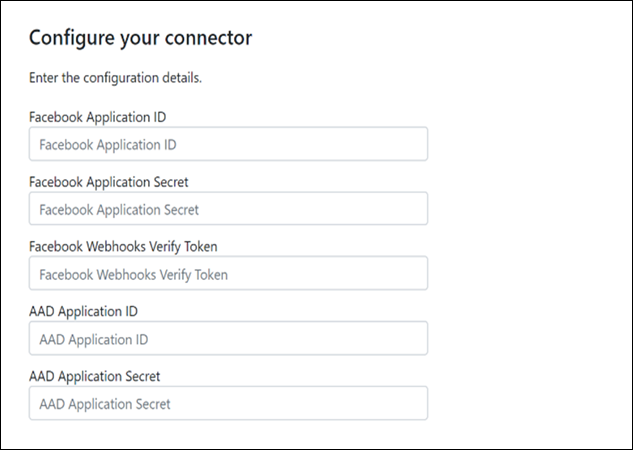Select the Facebook Webhooks Verify Token field
Screen dimensions: 633x450
228,274
